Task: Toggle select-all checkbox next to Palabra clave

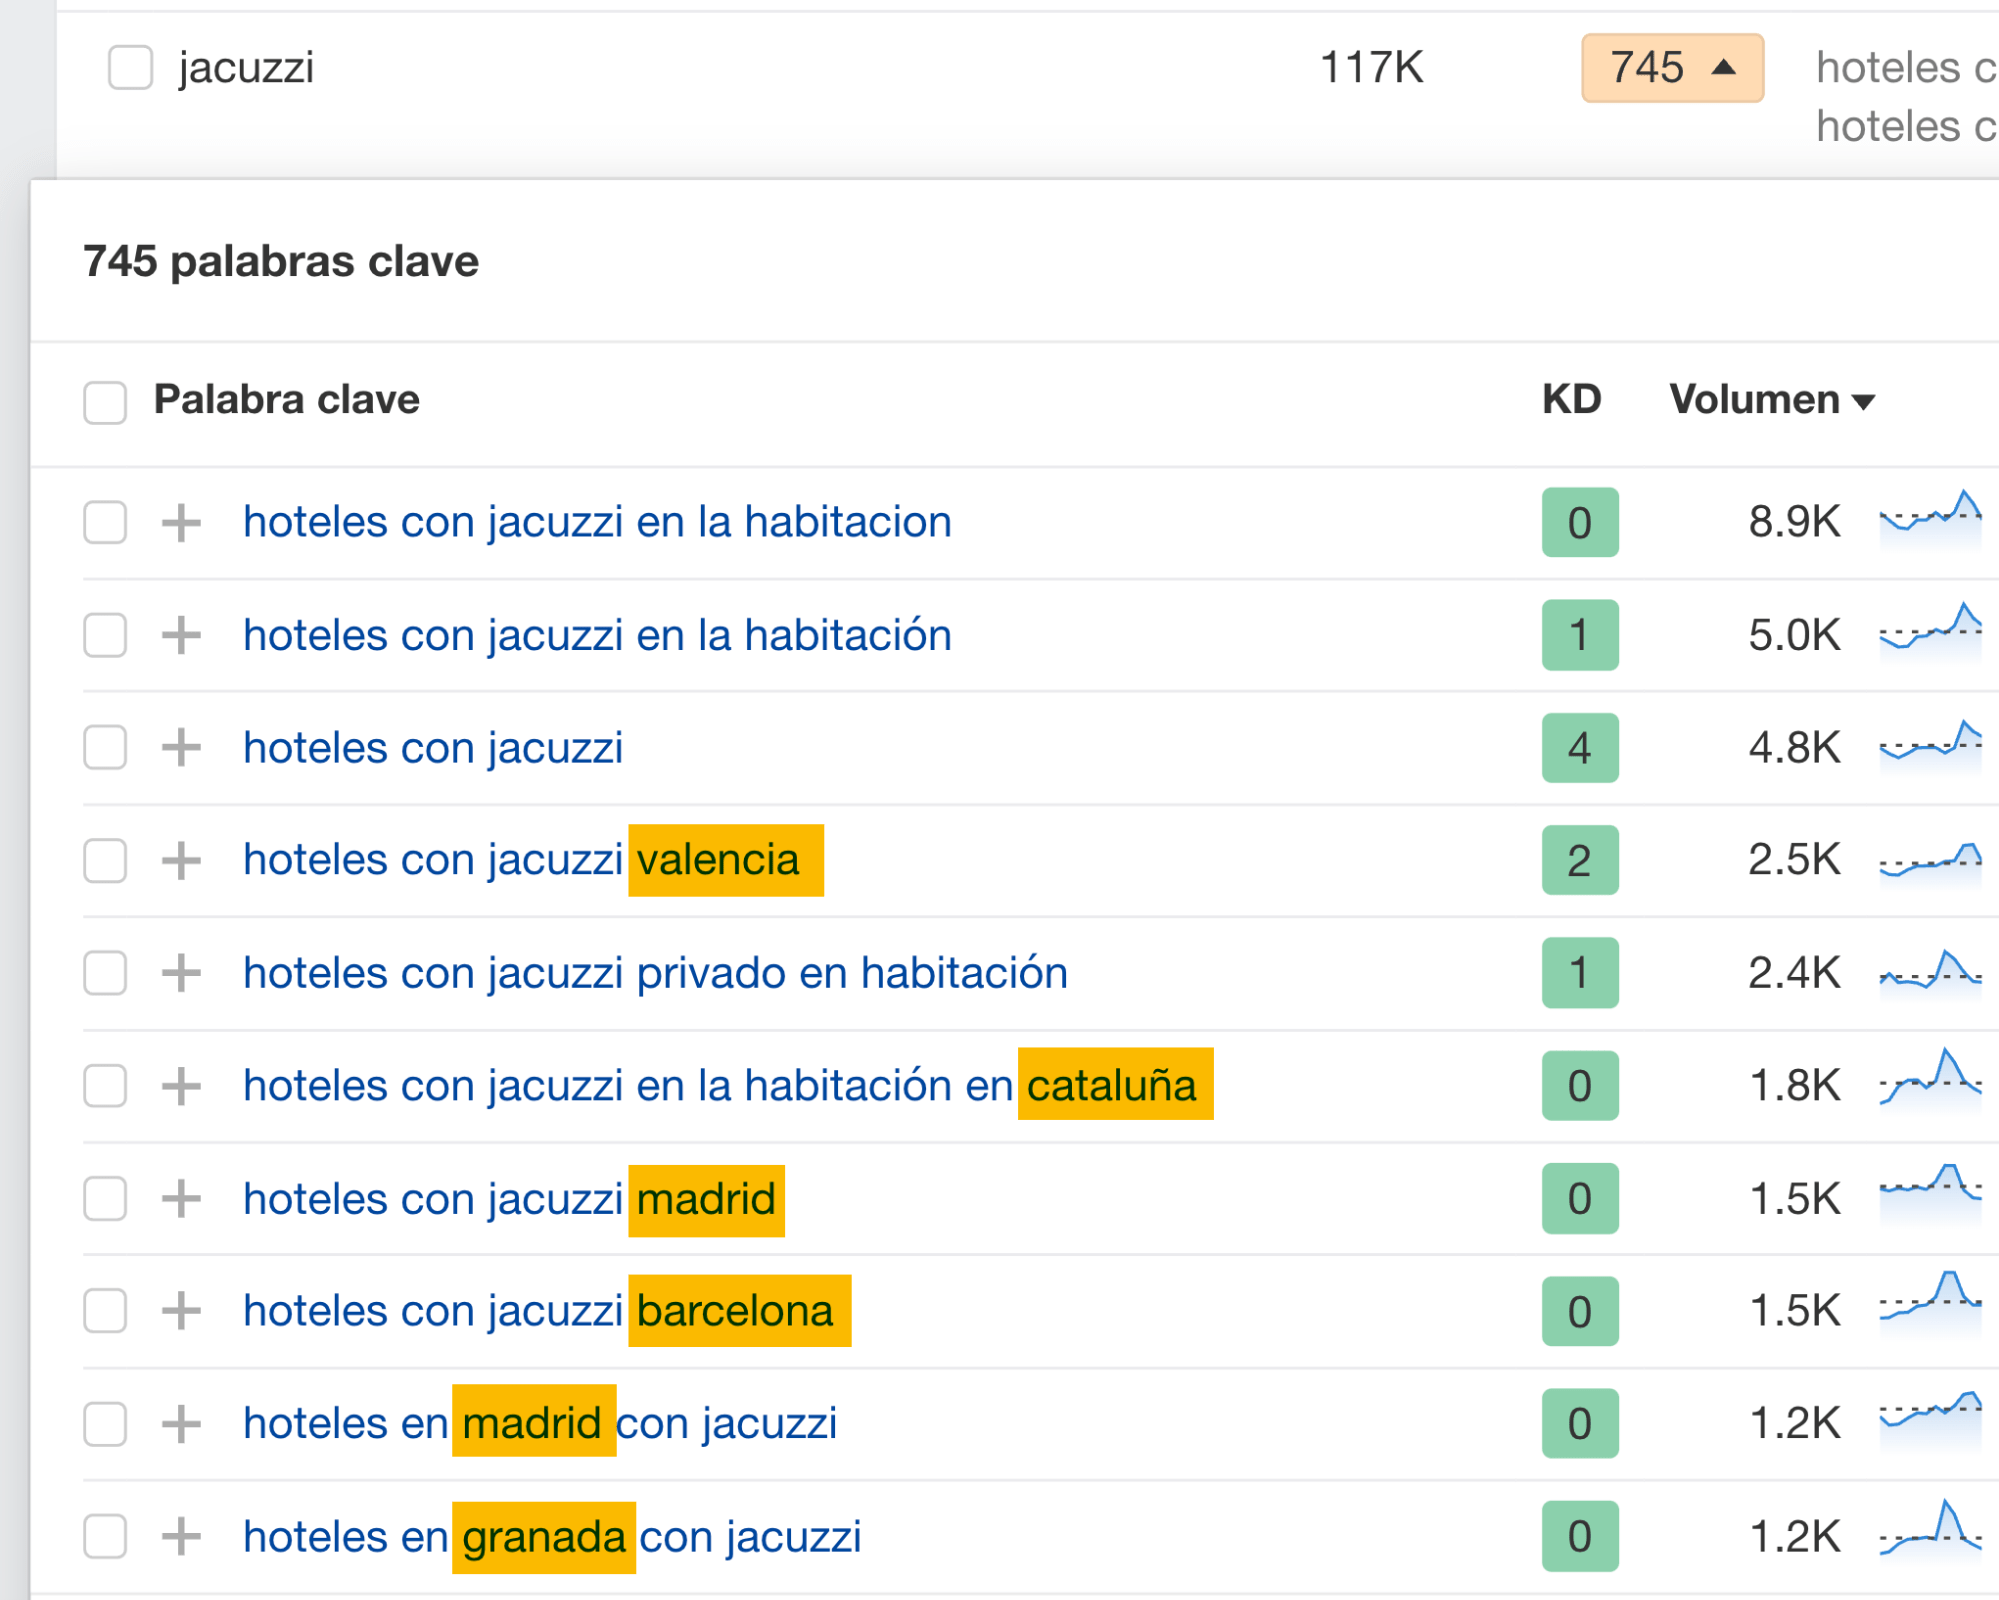Action: click(x=105, y=402)
